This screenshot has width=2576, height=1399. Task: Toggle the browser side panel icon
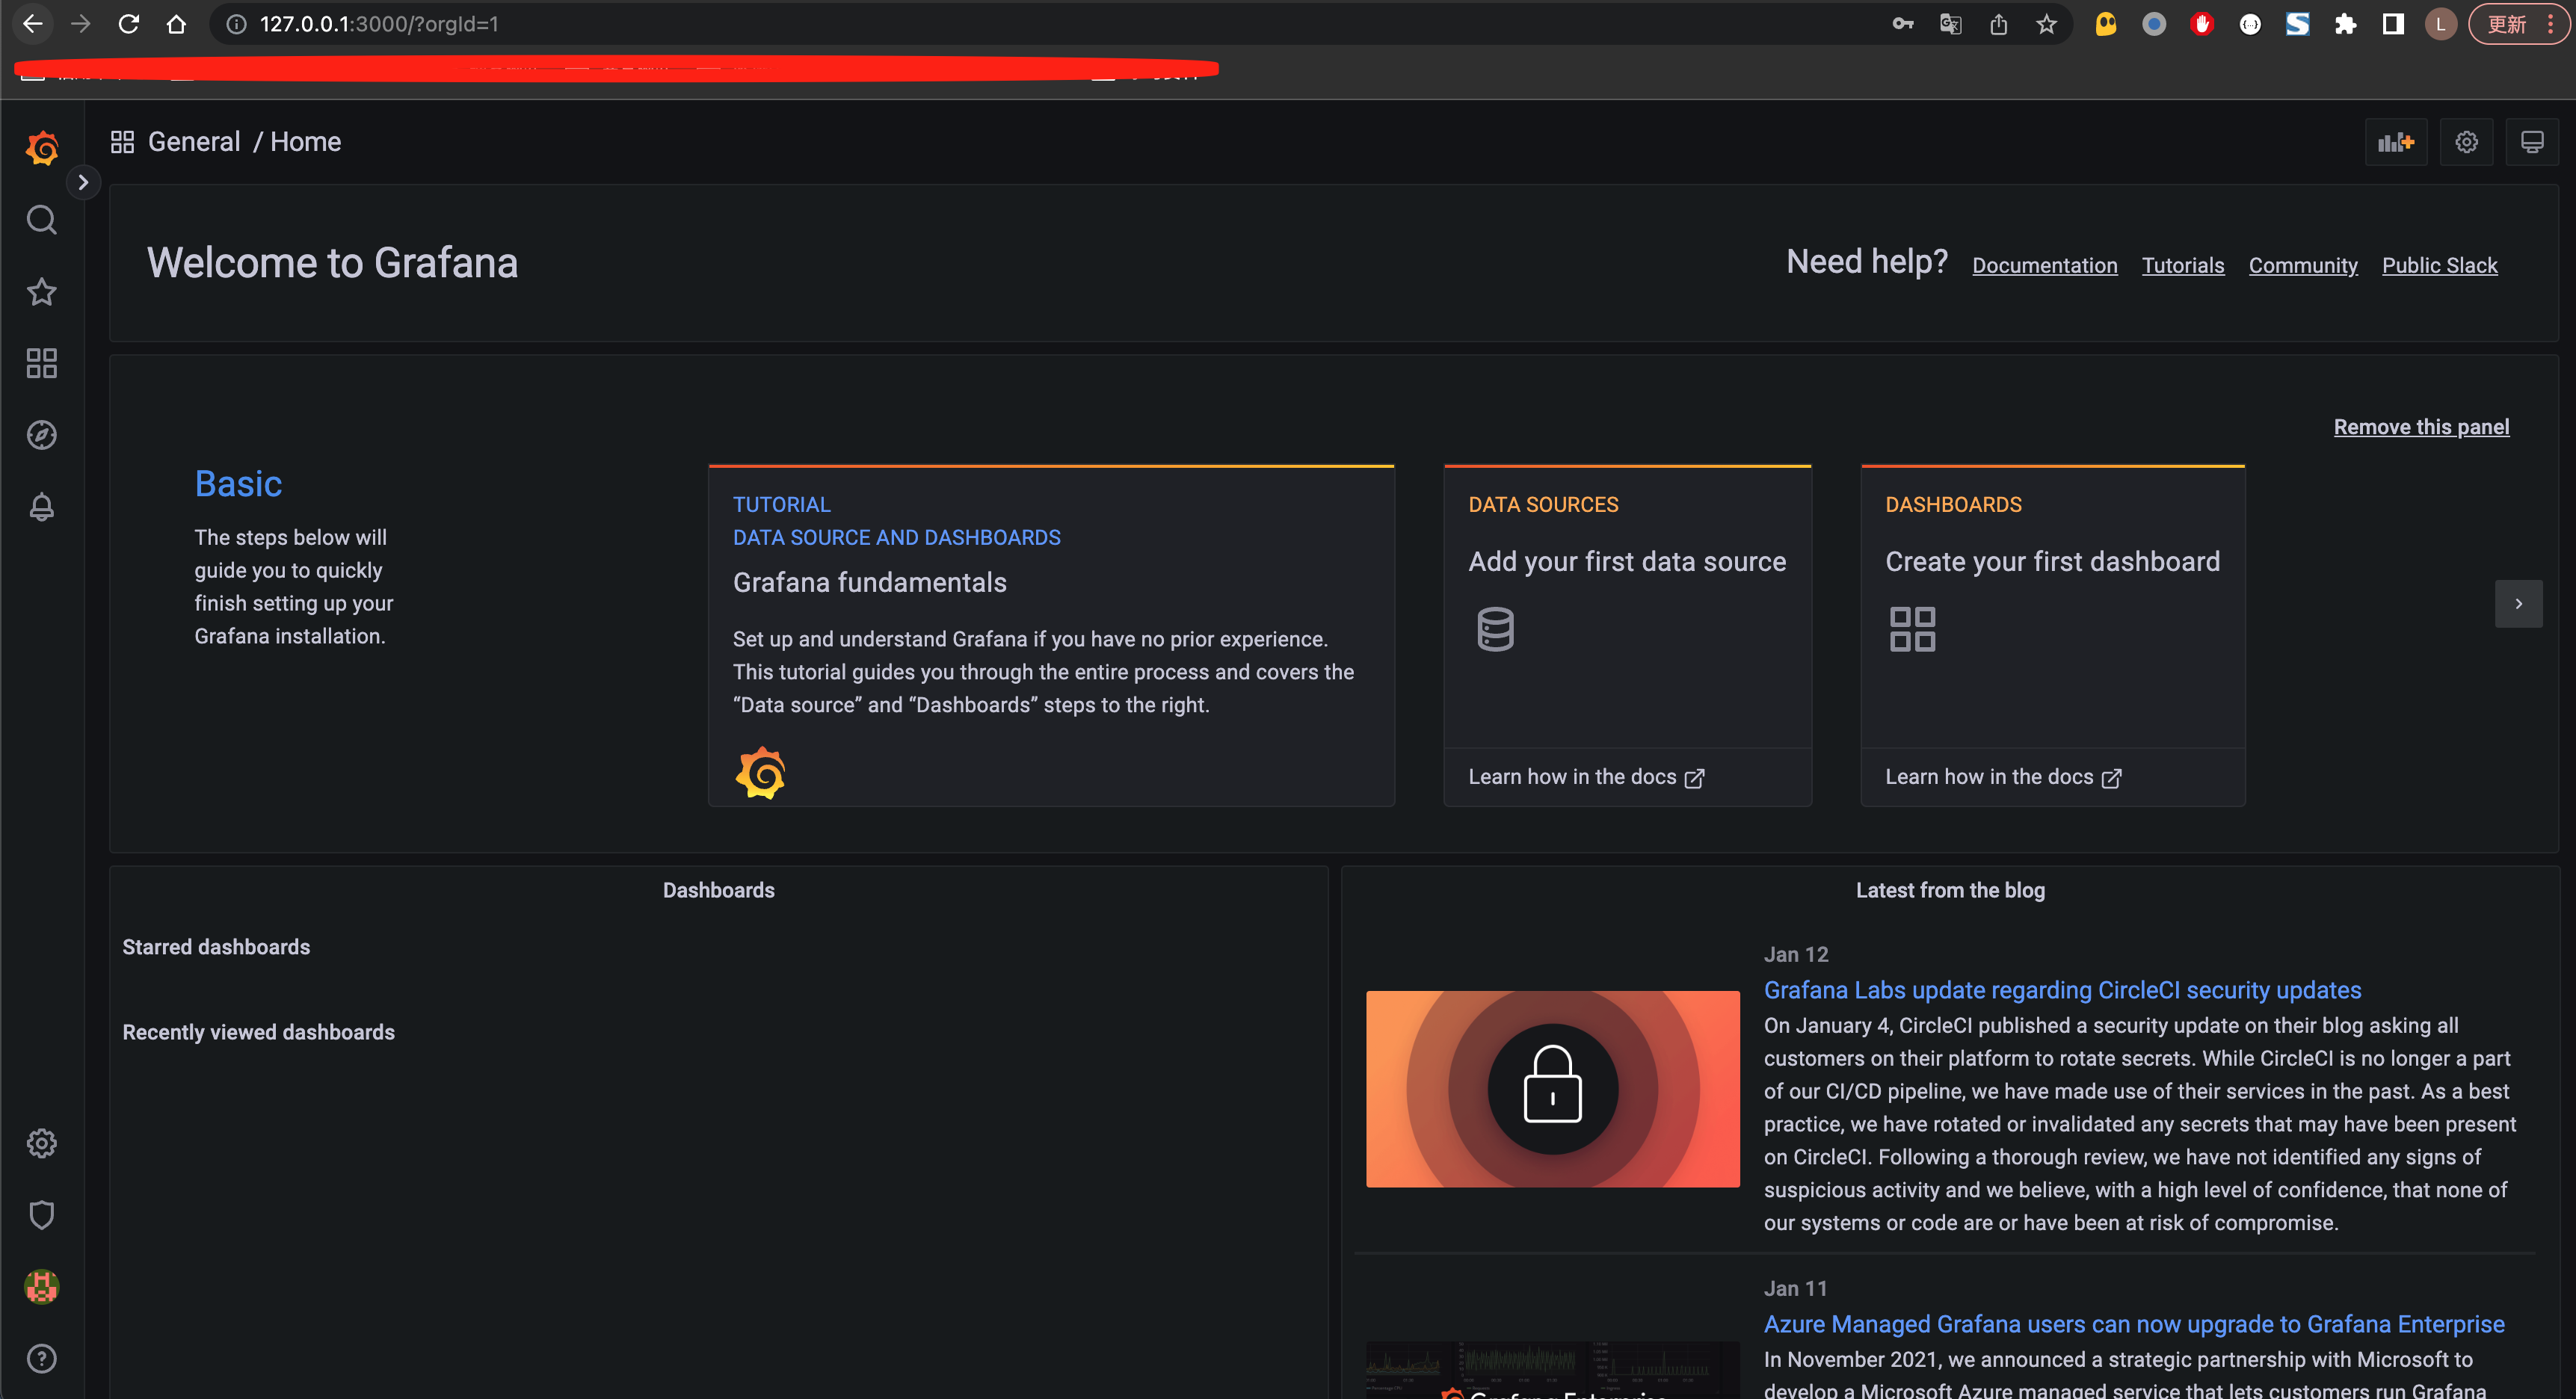[x=2393, y=24]
